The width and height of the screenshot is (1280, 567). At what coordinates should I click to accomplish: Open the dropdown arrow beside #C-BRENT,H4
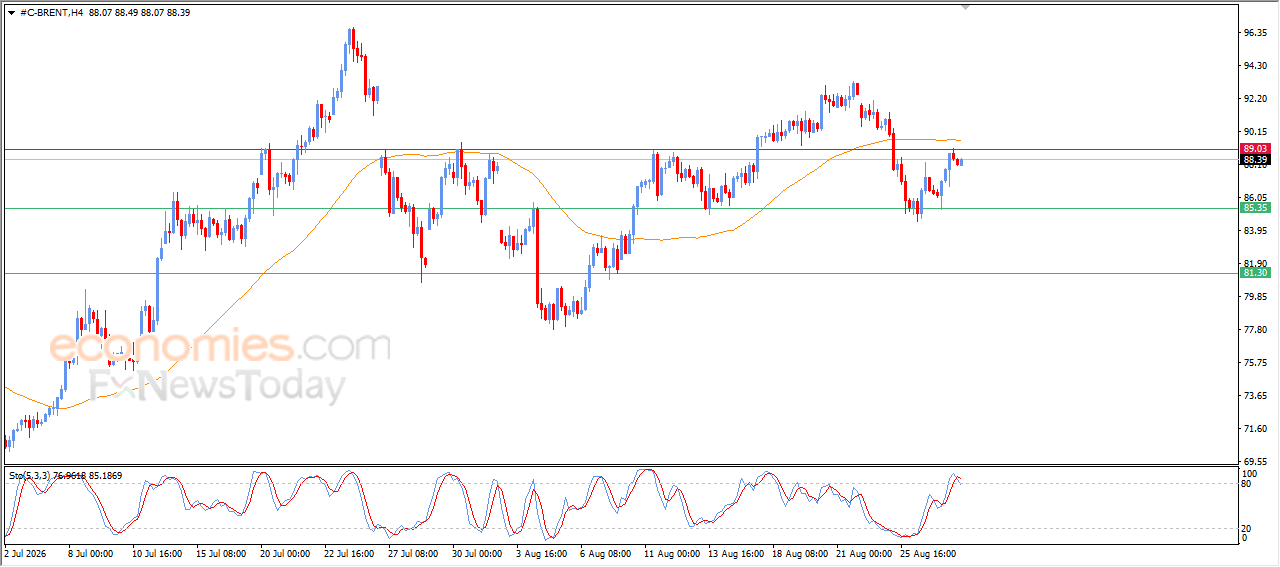pyautogui.click(x=11, y=12)
